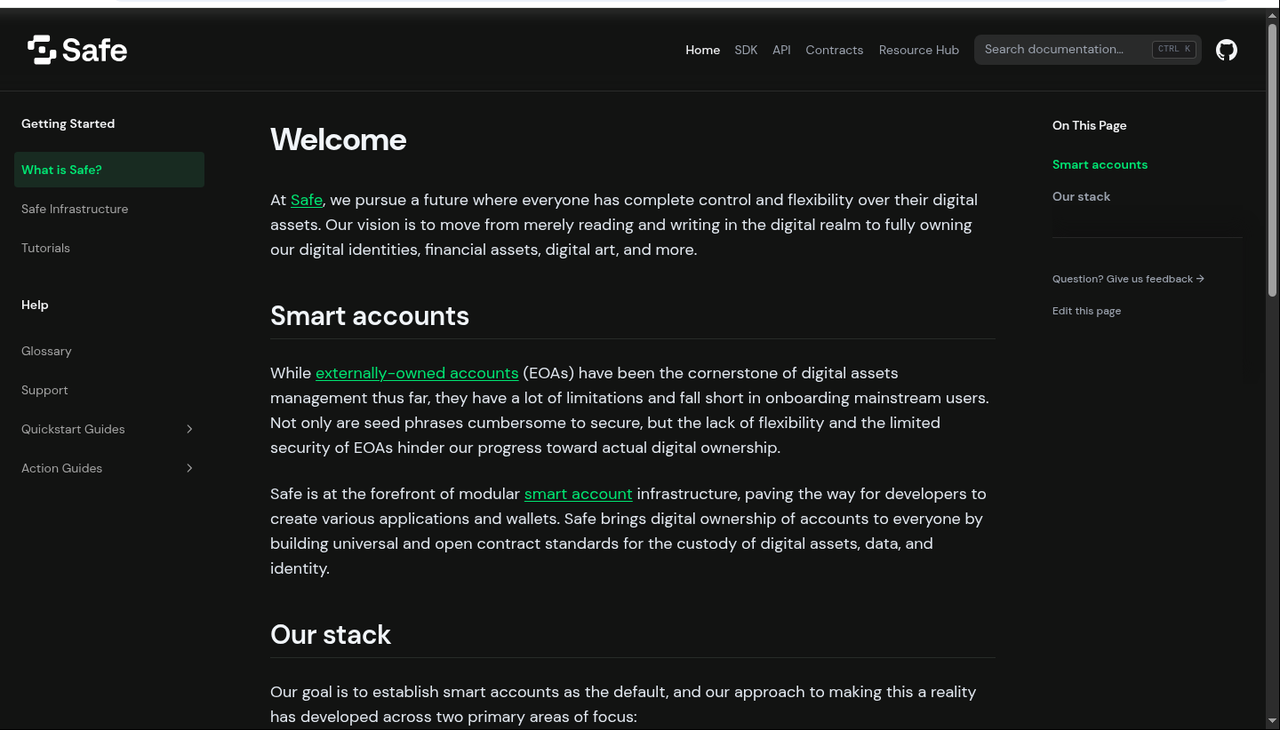Open the Contracts nav item

click(834, 50)
